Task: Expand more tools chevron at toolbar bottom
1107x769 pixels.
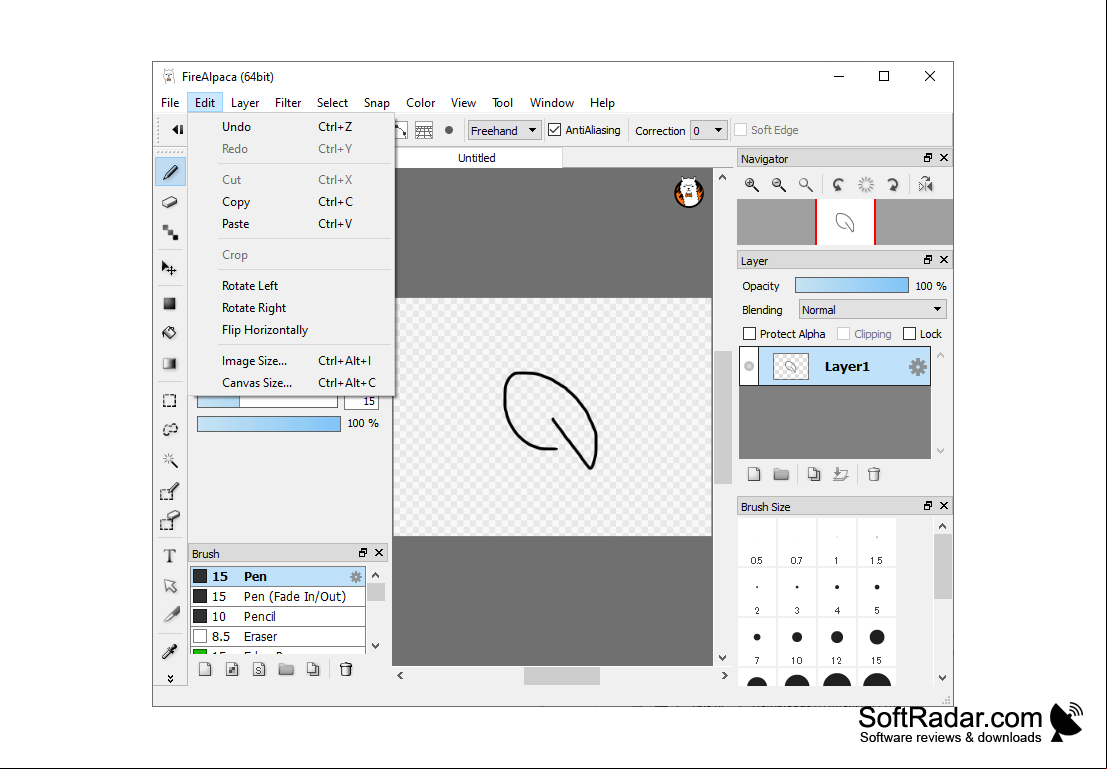Action: pyautogui.click(x=170, y=679)
